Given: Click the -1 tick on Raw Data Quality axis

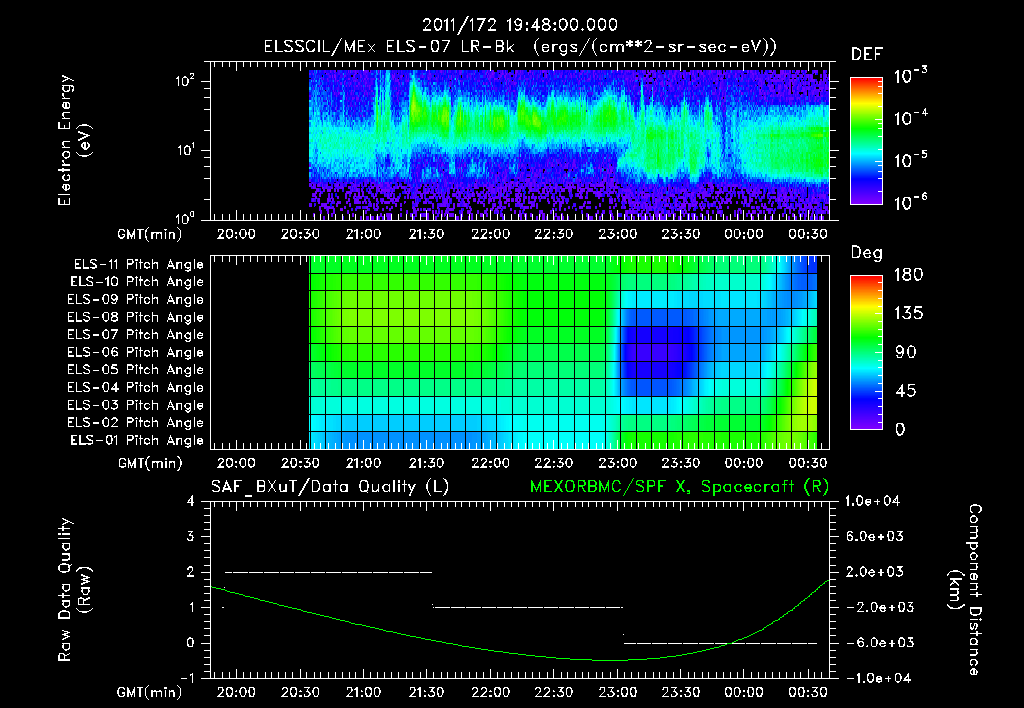Looking at the screenshot, I should [x=187, y=678].
